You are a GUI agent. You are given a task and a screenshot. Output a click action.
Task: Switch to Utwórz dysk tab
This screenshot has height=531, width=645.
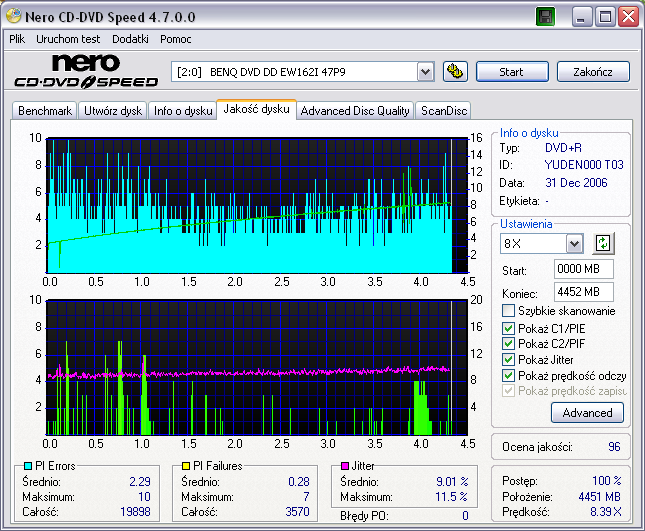(113, 111)
